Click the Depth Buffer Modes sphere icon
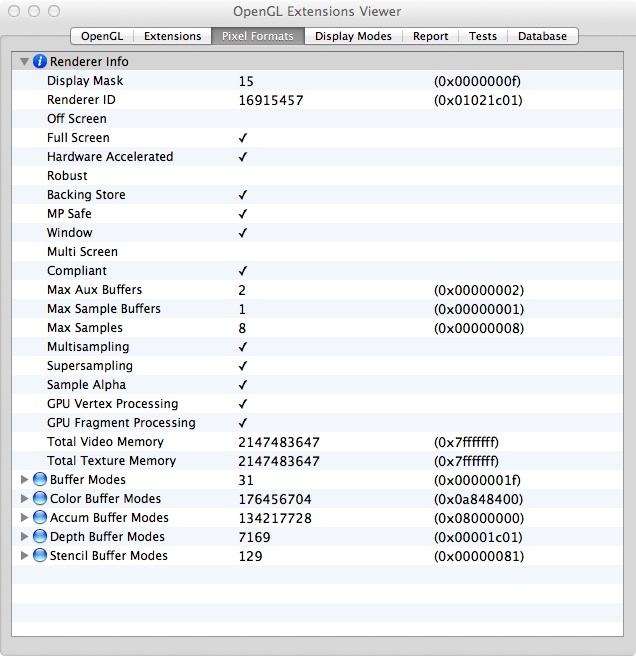This screenshot has height=656, width=636. [40, 536]
